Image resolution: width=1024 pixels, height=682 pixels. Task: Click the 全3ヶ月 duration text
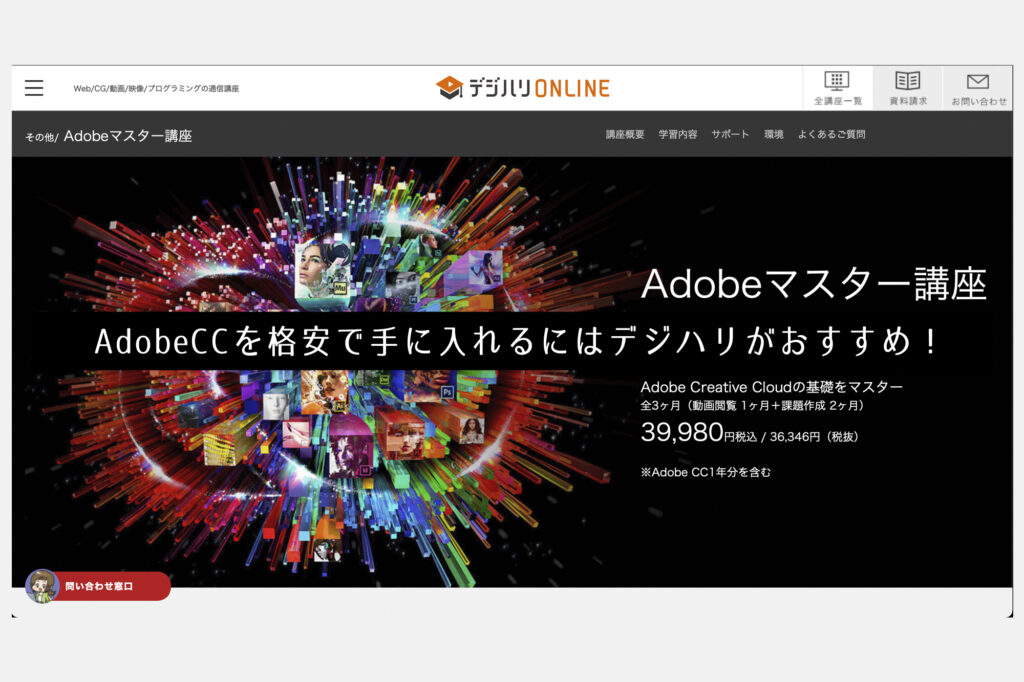tap(752, 406)
